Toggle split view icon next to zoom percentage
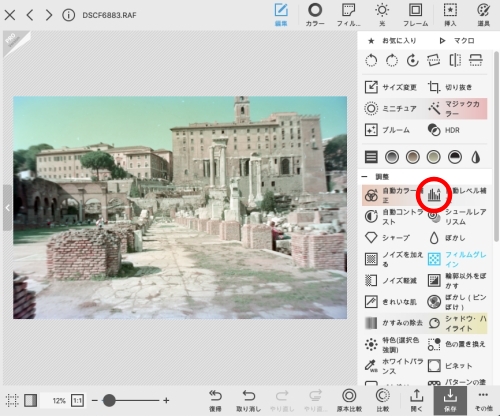 click(30, 400)
